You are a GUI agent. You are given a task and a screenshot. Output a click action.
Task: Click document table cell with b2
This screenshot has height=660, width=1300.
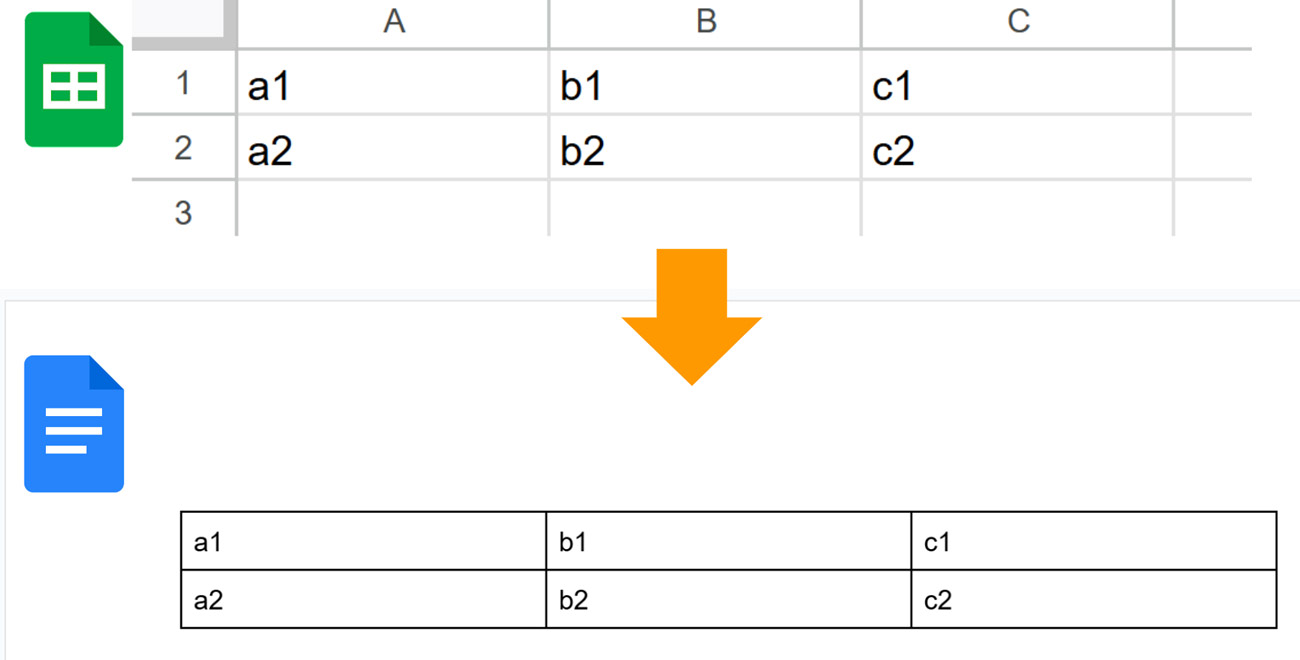(x=729, y=599)
